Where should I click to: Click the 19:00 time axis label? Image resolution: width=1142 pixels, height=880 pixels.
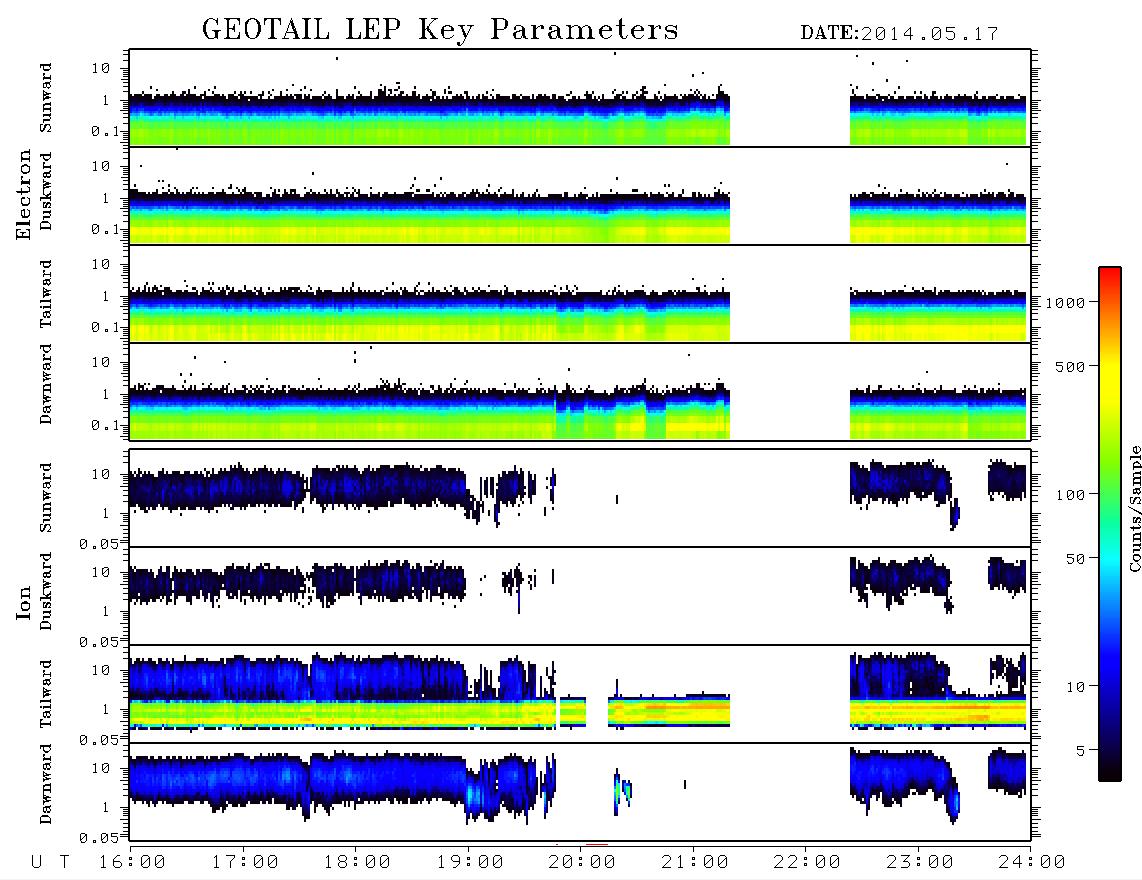470,863
